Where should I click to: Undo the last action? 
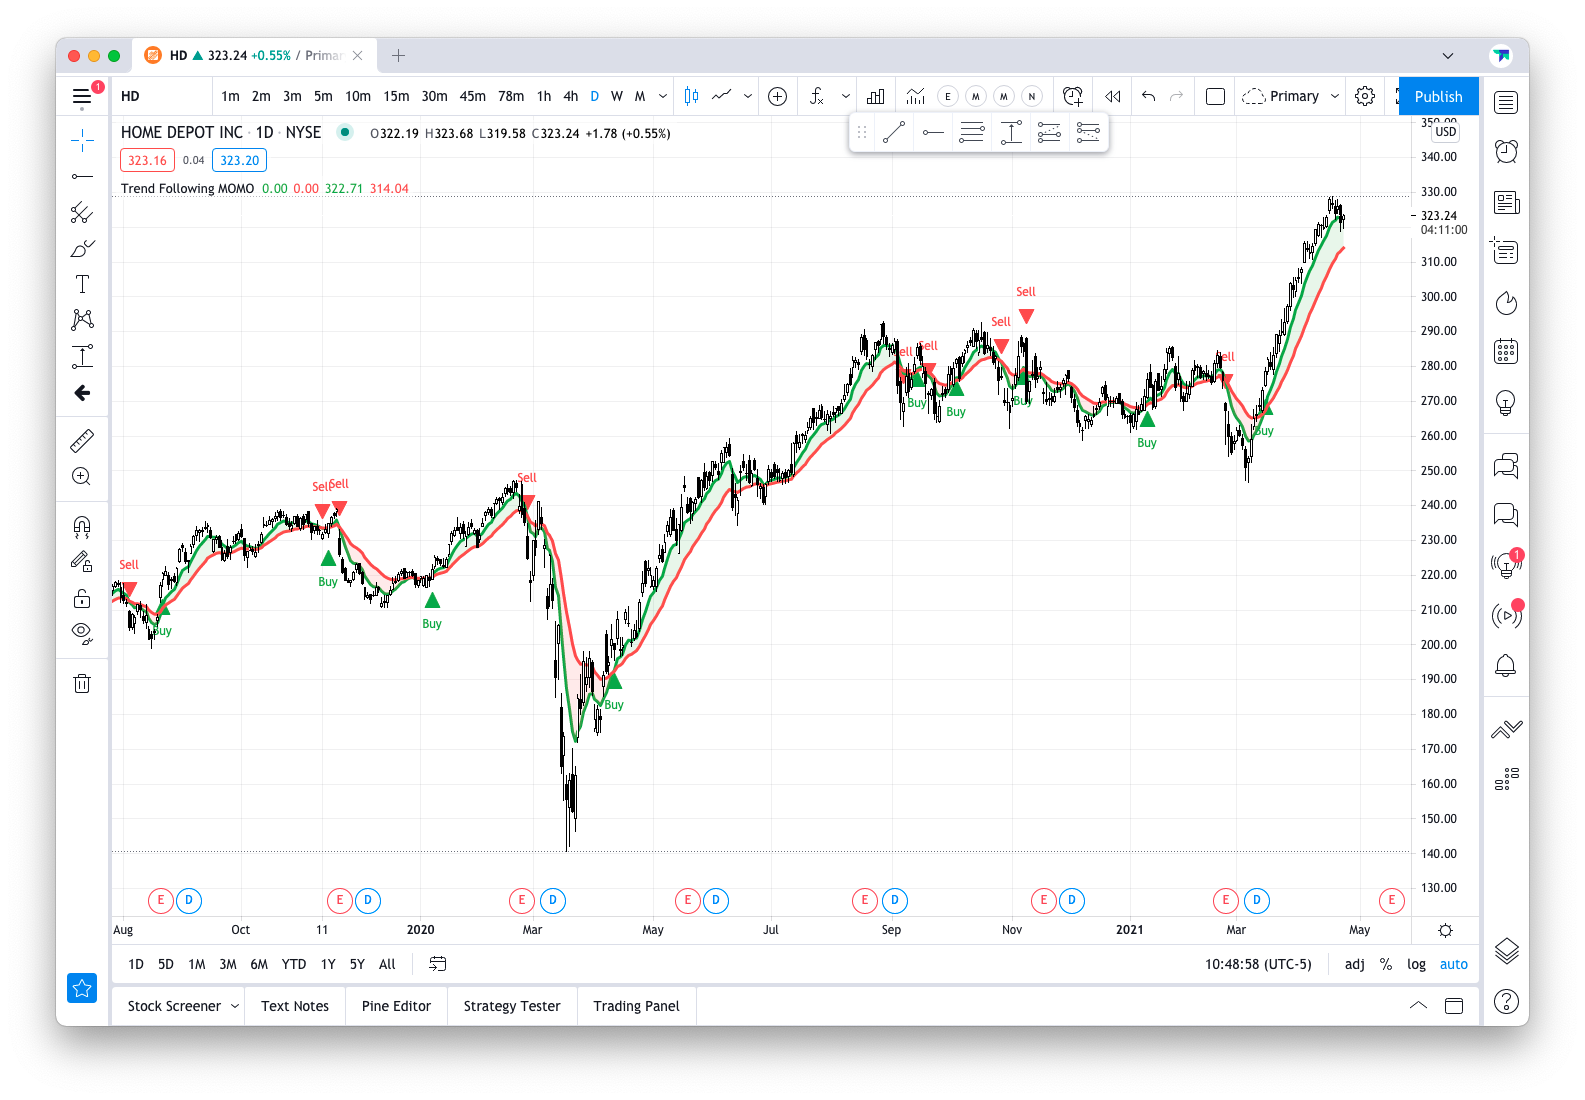pyautogui.click(x=1148, y=96)
